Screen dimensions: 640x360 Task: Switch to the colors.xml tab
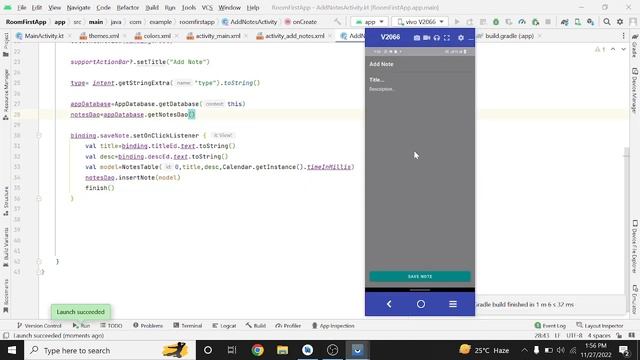pyautogui.click(x=157, y=36)
